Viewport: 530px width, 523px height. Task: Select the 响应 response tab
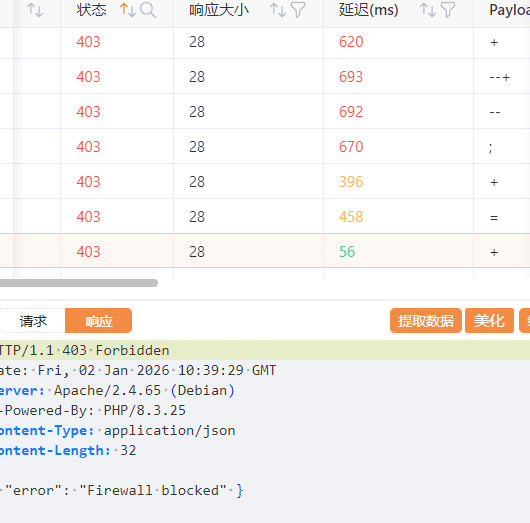[x=98, y=320]
